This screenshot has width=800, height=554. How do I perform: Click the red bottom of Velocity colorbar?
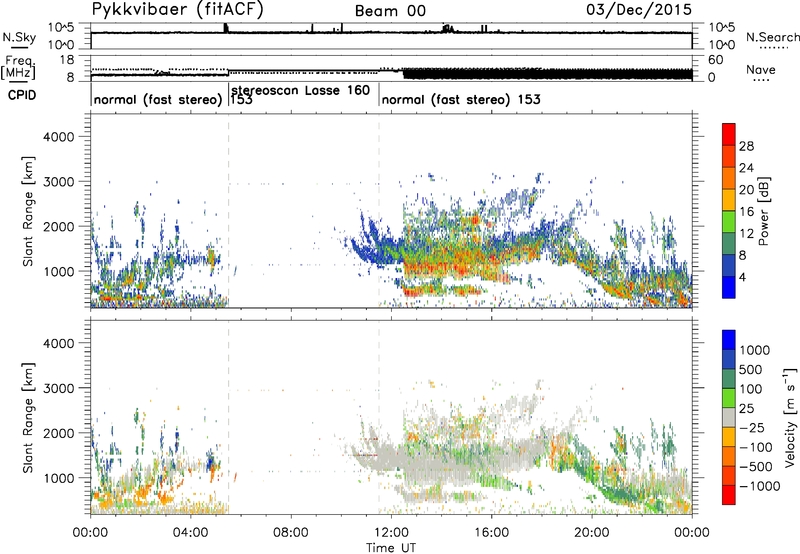click(x=729, y=495)
